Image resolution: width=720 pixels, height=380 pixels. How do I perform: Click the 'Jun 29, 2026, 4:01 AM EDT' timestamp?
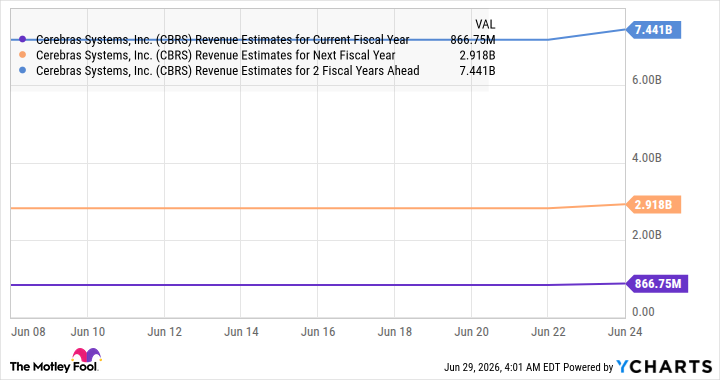[502, 367]
